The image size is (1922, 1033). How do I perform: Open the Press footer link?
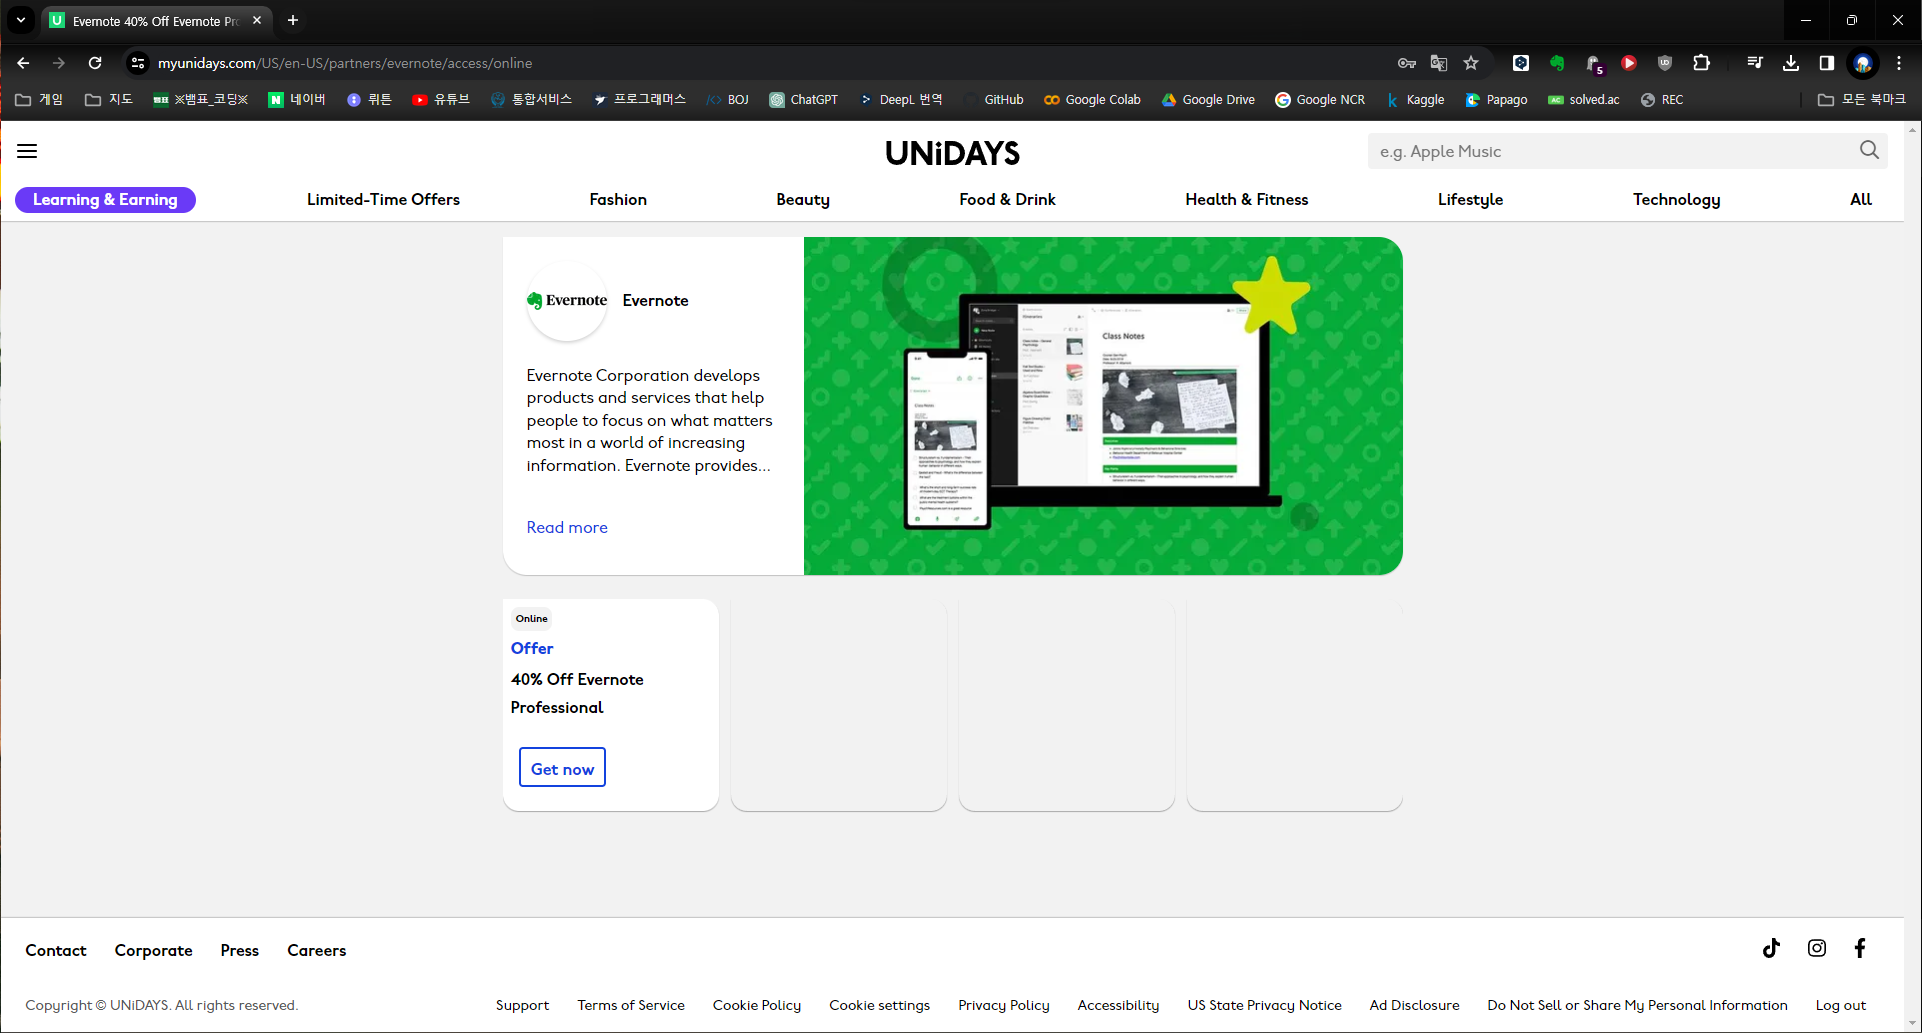(239, 950)
